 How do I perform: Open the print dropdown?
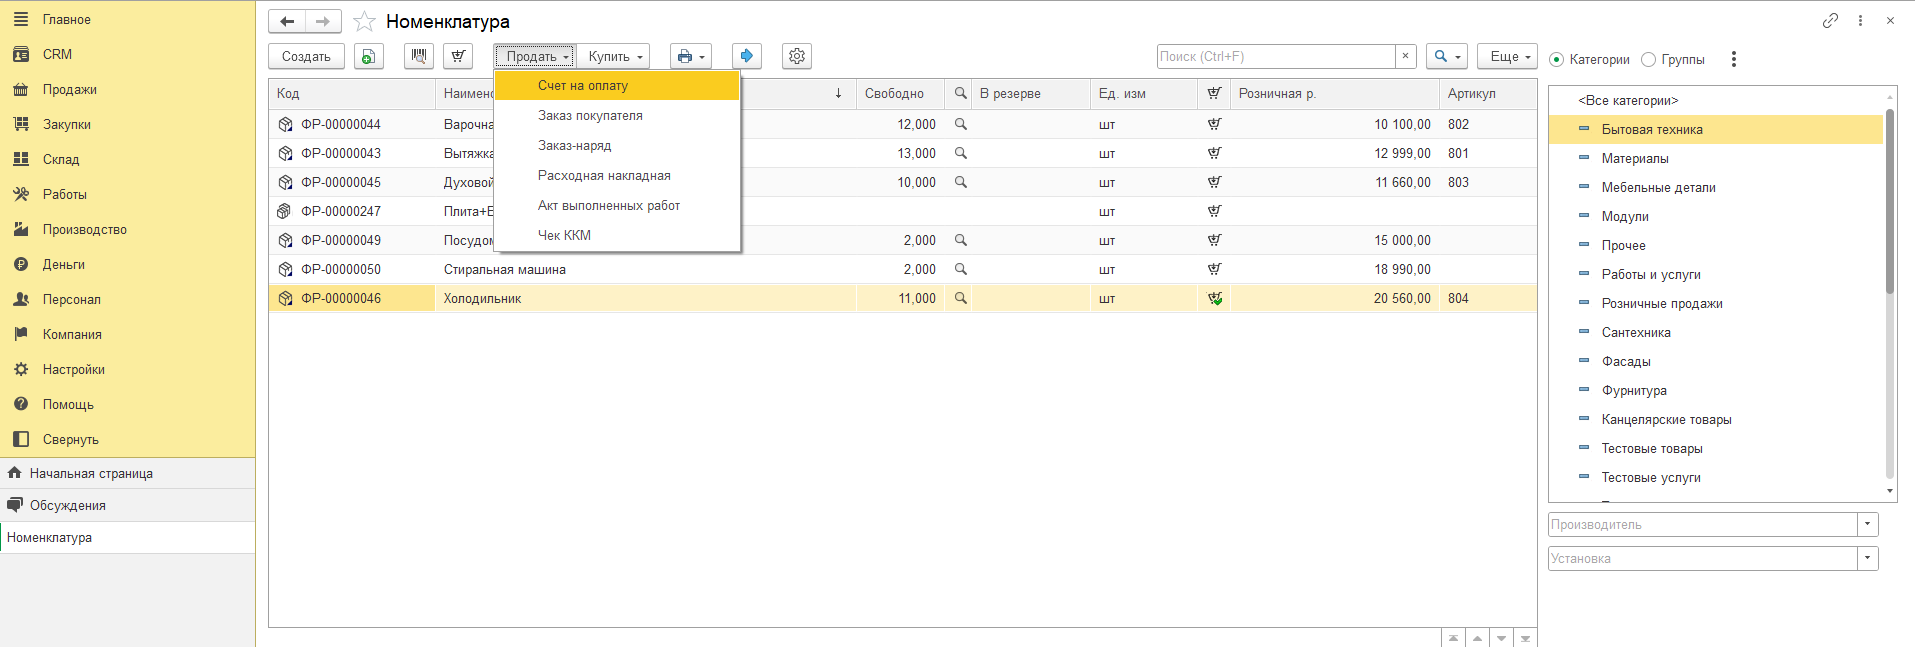tap(691, 56)
